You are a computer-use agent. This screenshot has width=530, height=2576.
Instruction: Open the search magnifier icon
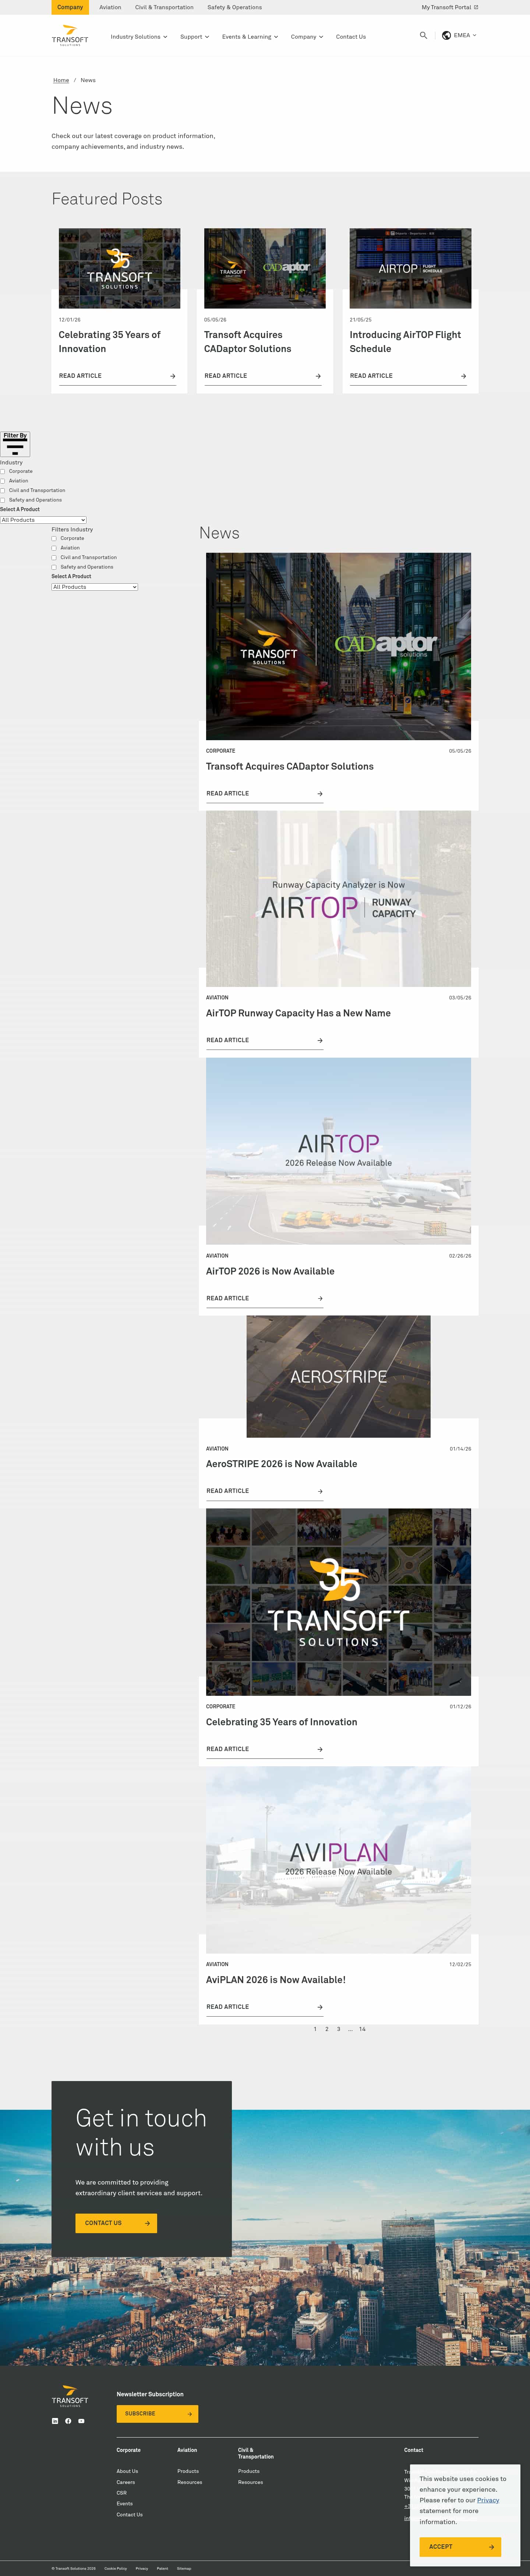423,35
